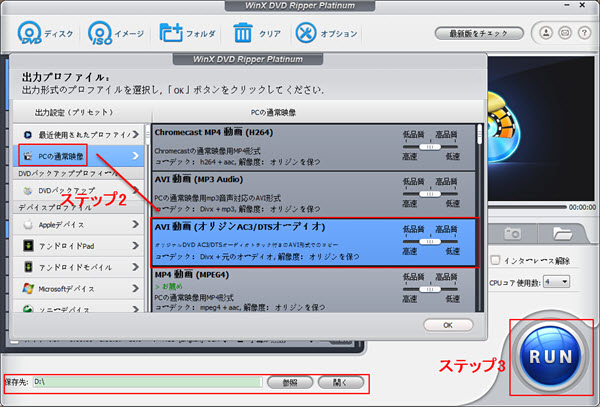Expand Apple device (Appleデバイス) arrow
Viewport: 600px width, 407px height.
click(x=135, y=224)
